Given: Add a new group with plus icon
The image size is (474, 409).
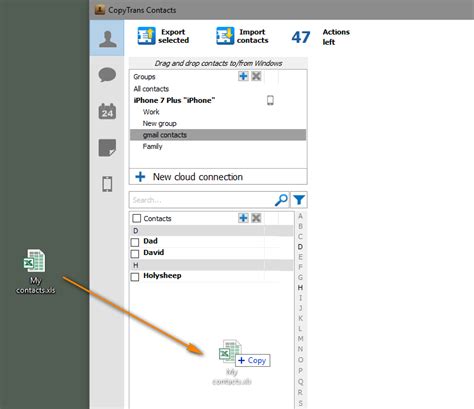Looking at the screenshot, I should coord(243,76).
